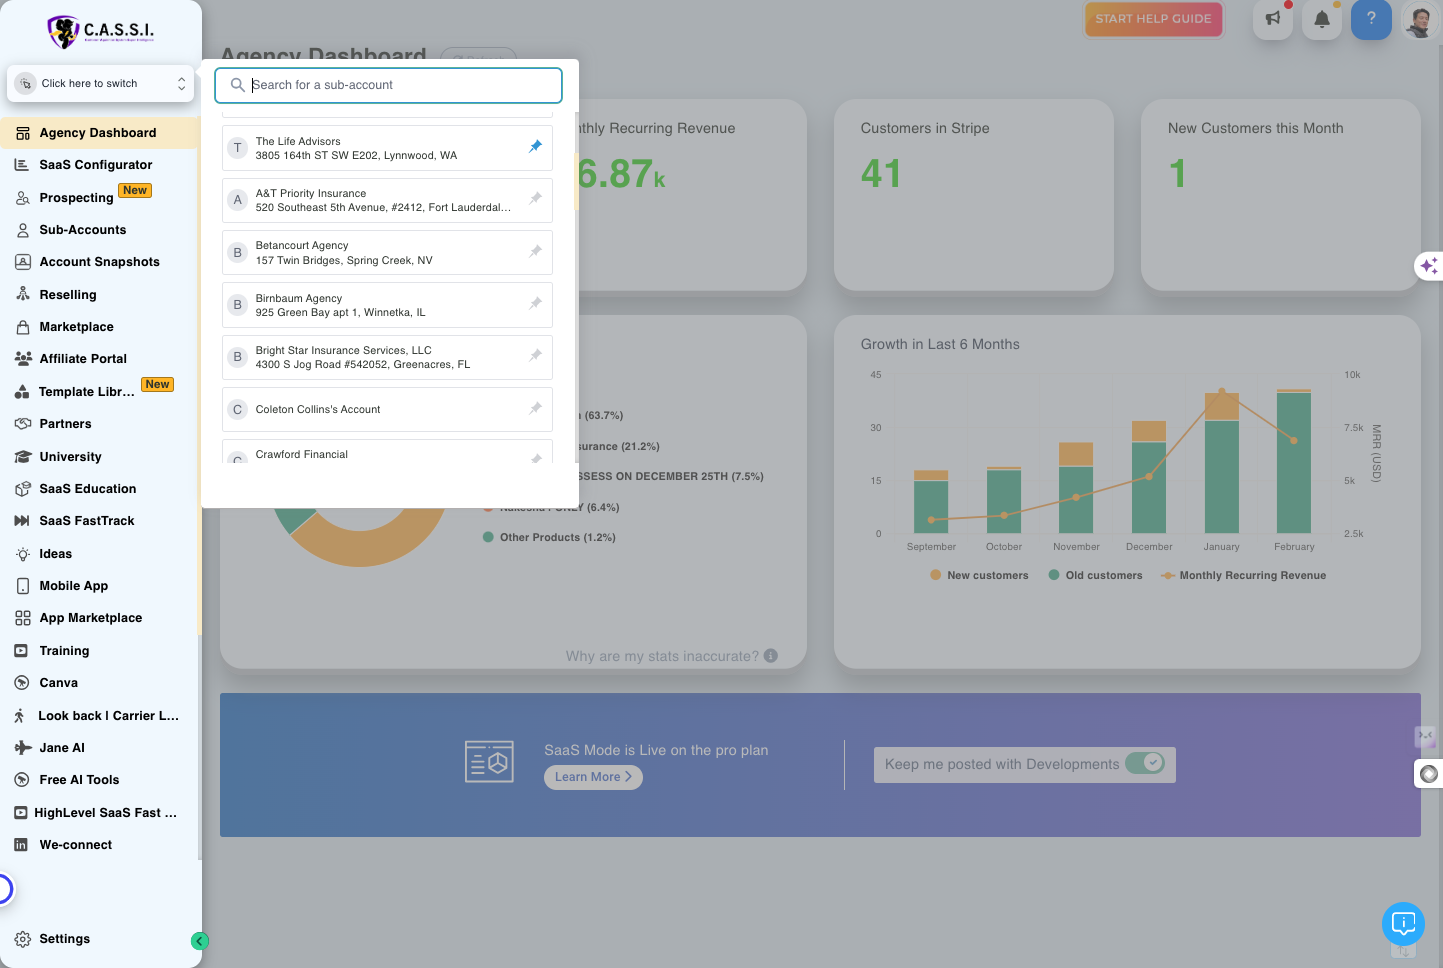The width and height of the screenshot is (1443, 968).
Task: Pin A&T Priority Insurance sub-account
Action: (535, 199)
